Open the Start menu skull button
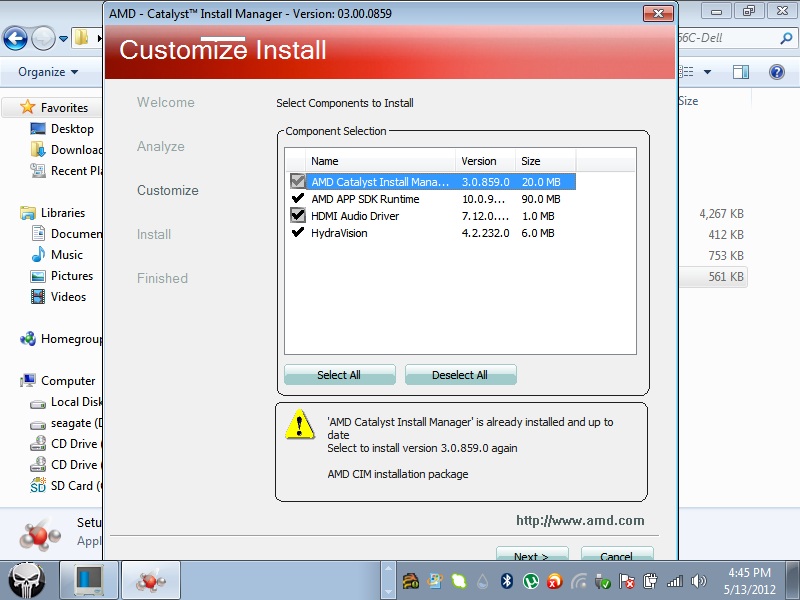 (x=27, y=581)
